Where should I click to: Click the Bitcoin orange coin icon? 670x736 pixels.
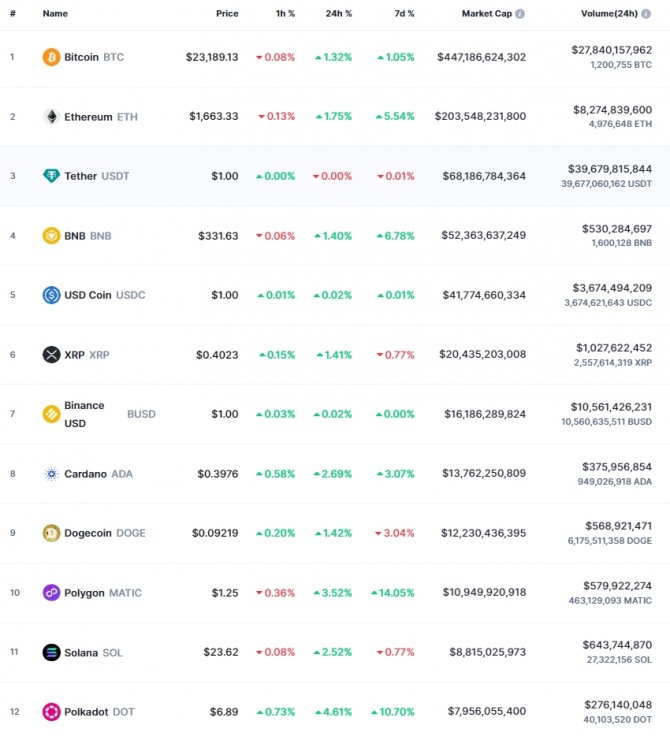(51, 57)
